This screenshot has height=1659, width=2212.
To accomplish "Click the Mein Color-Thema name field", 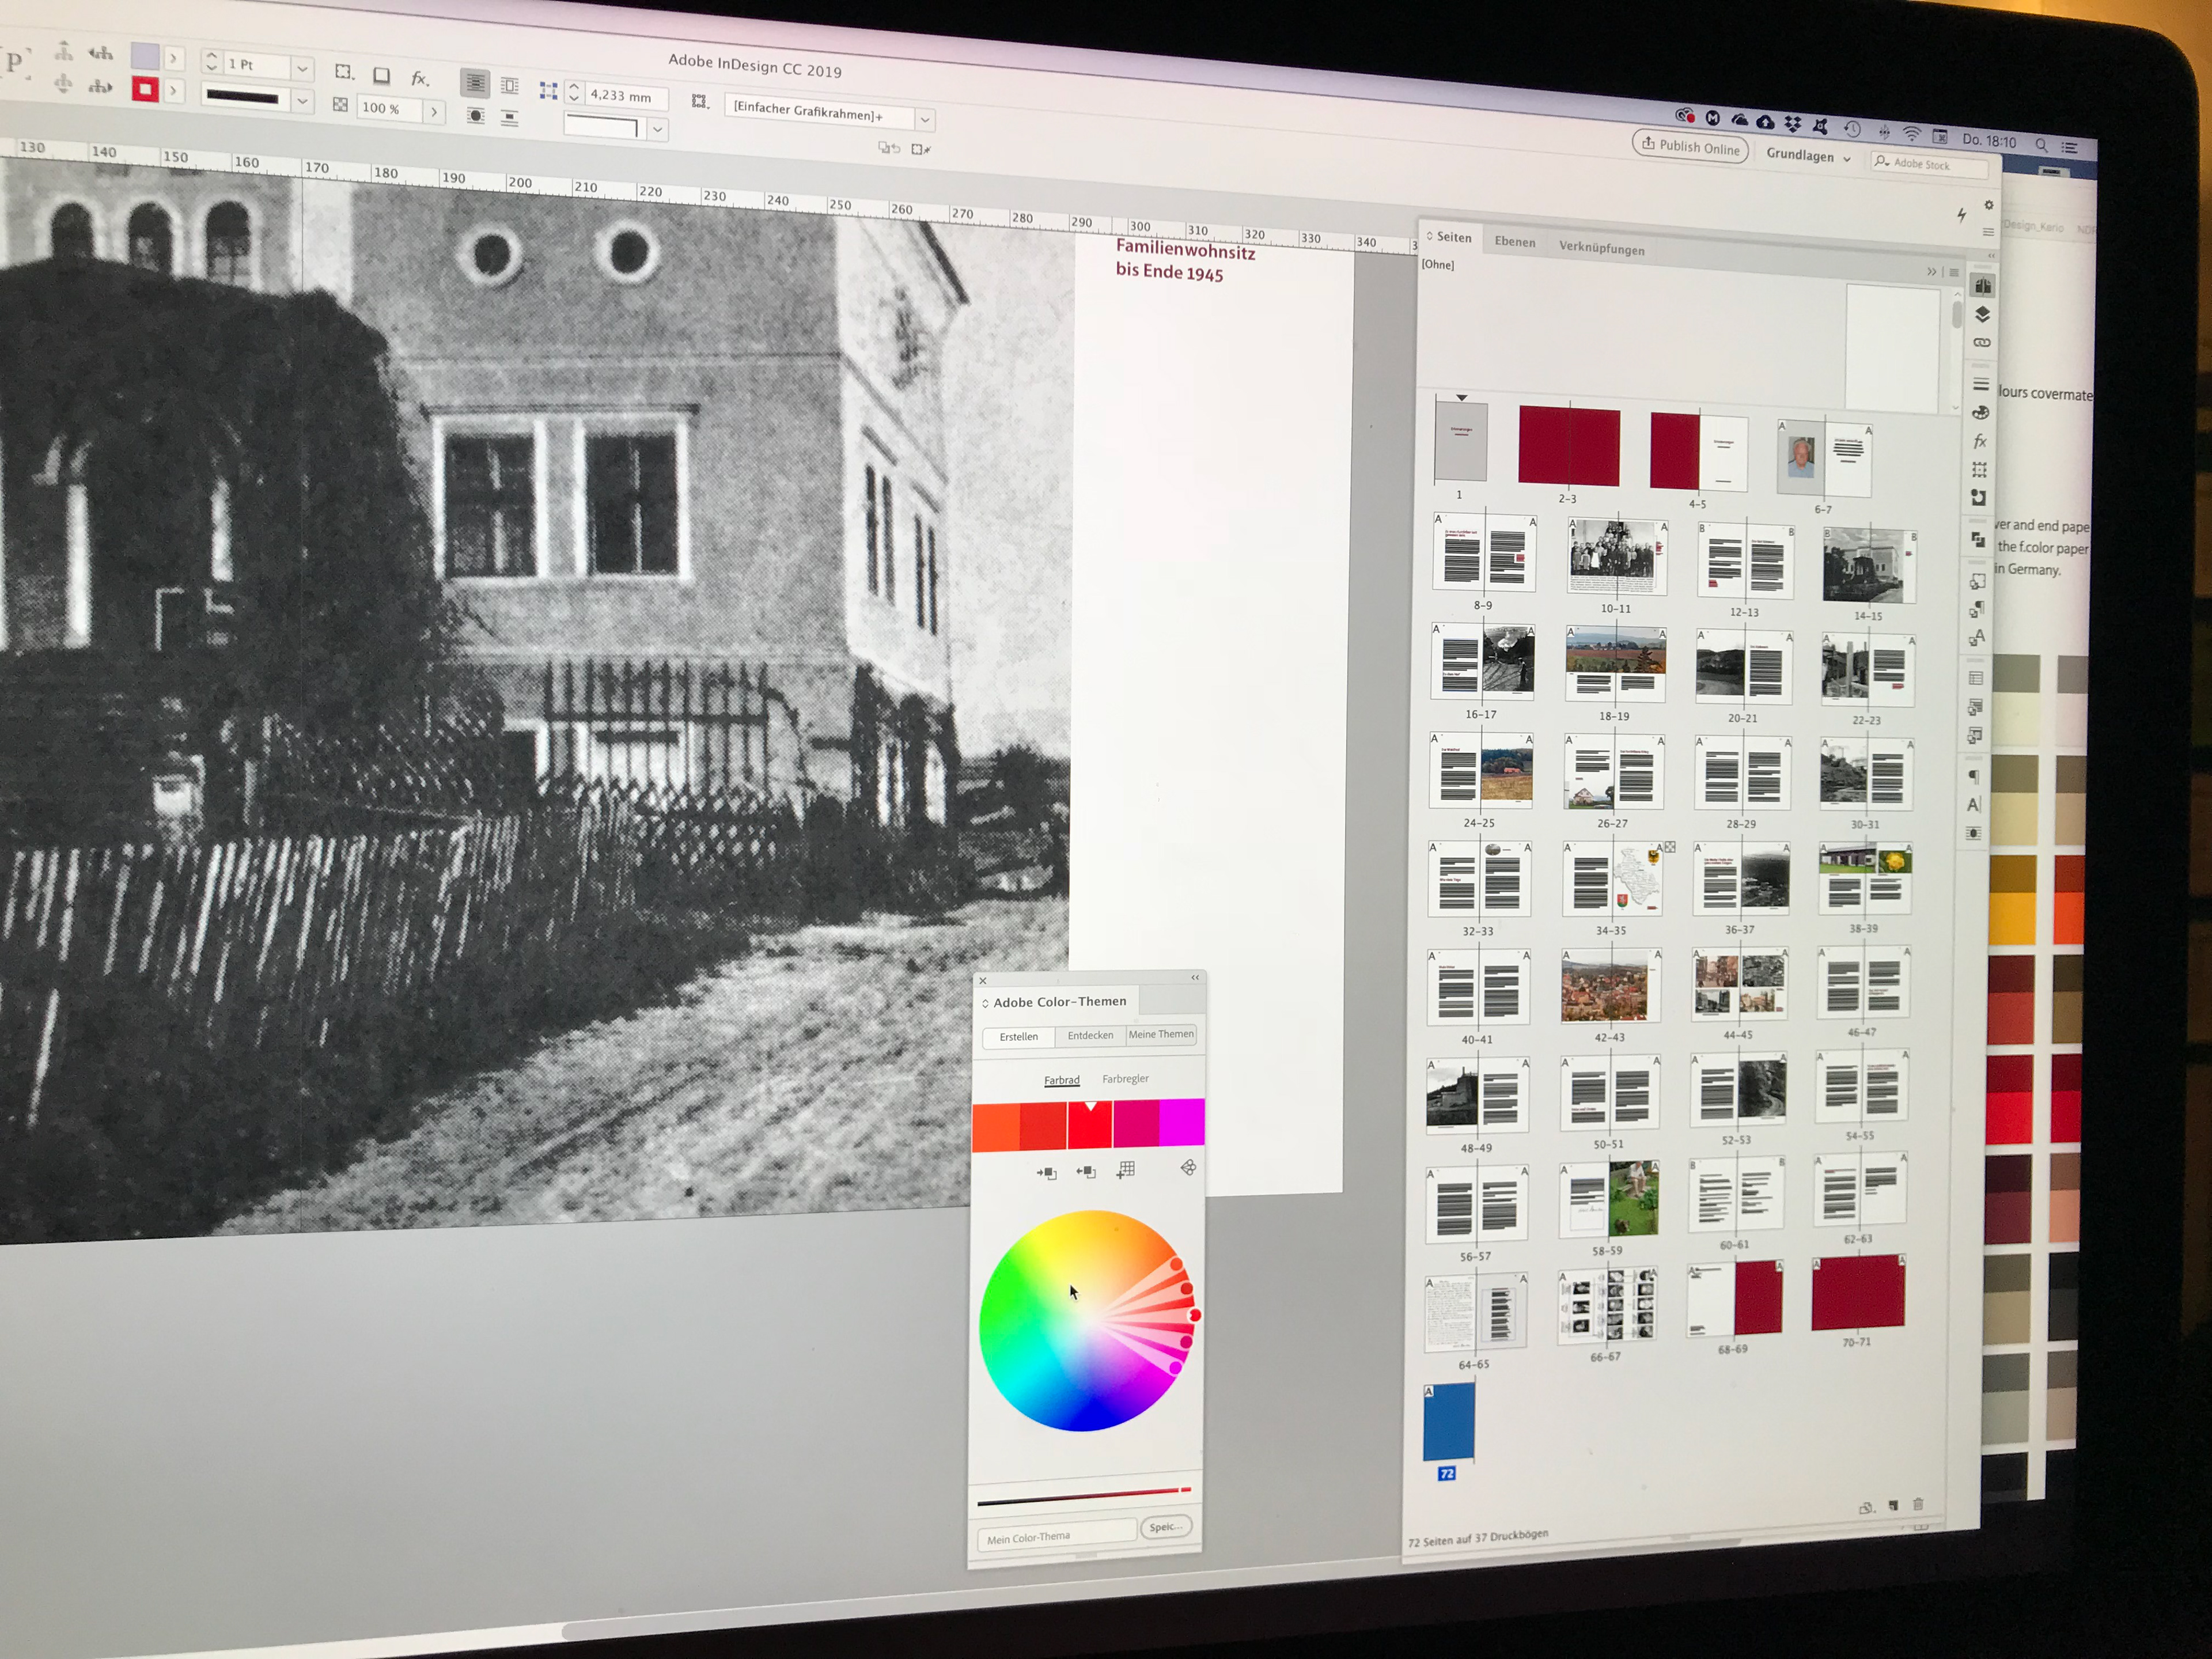I will coord(1057,1536).
